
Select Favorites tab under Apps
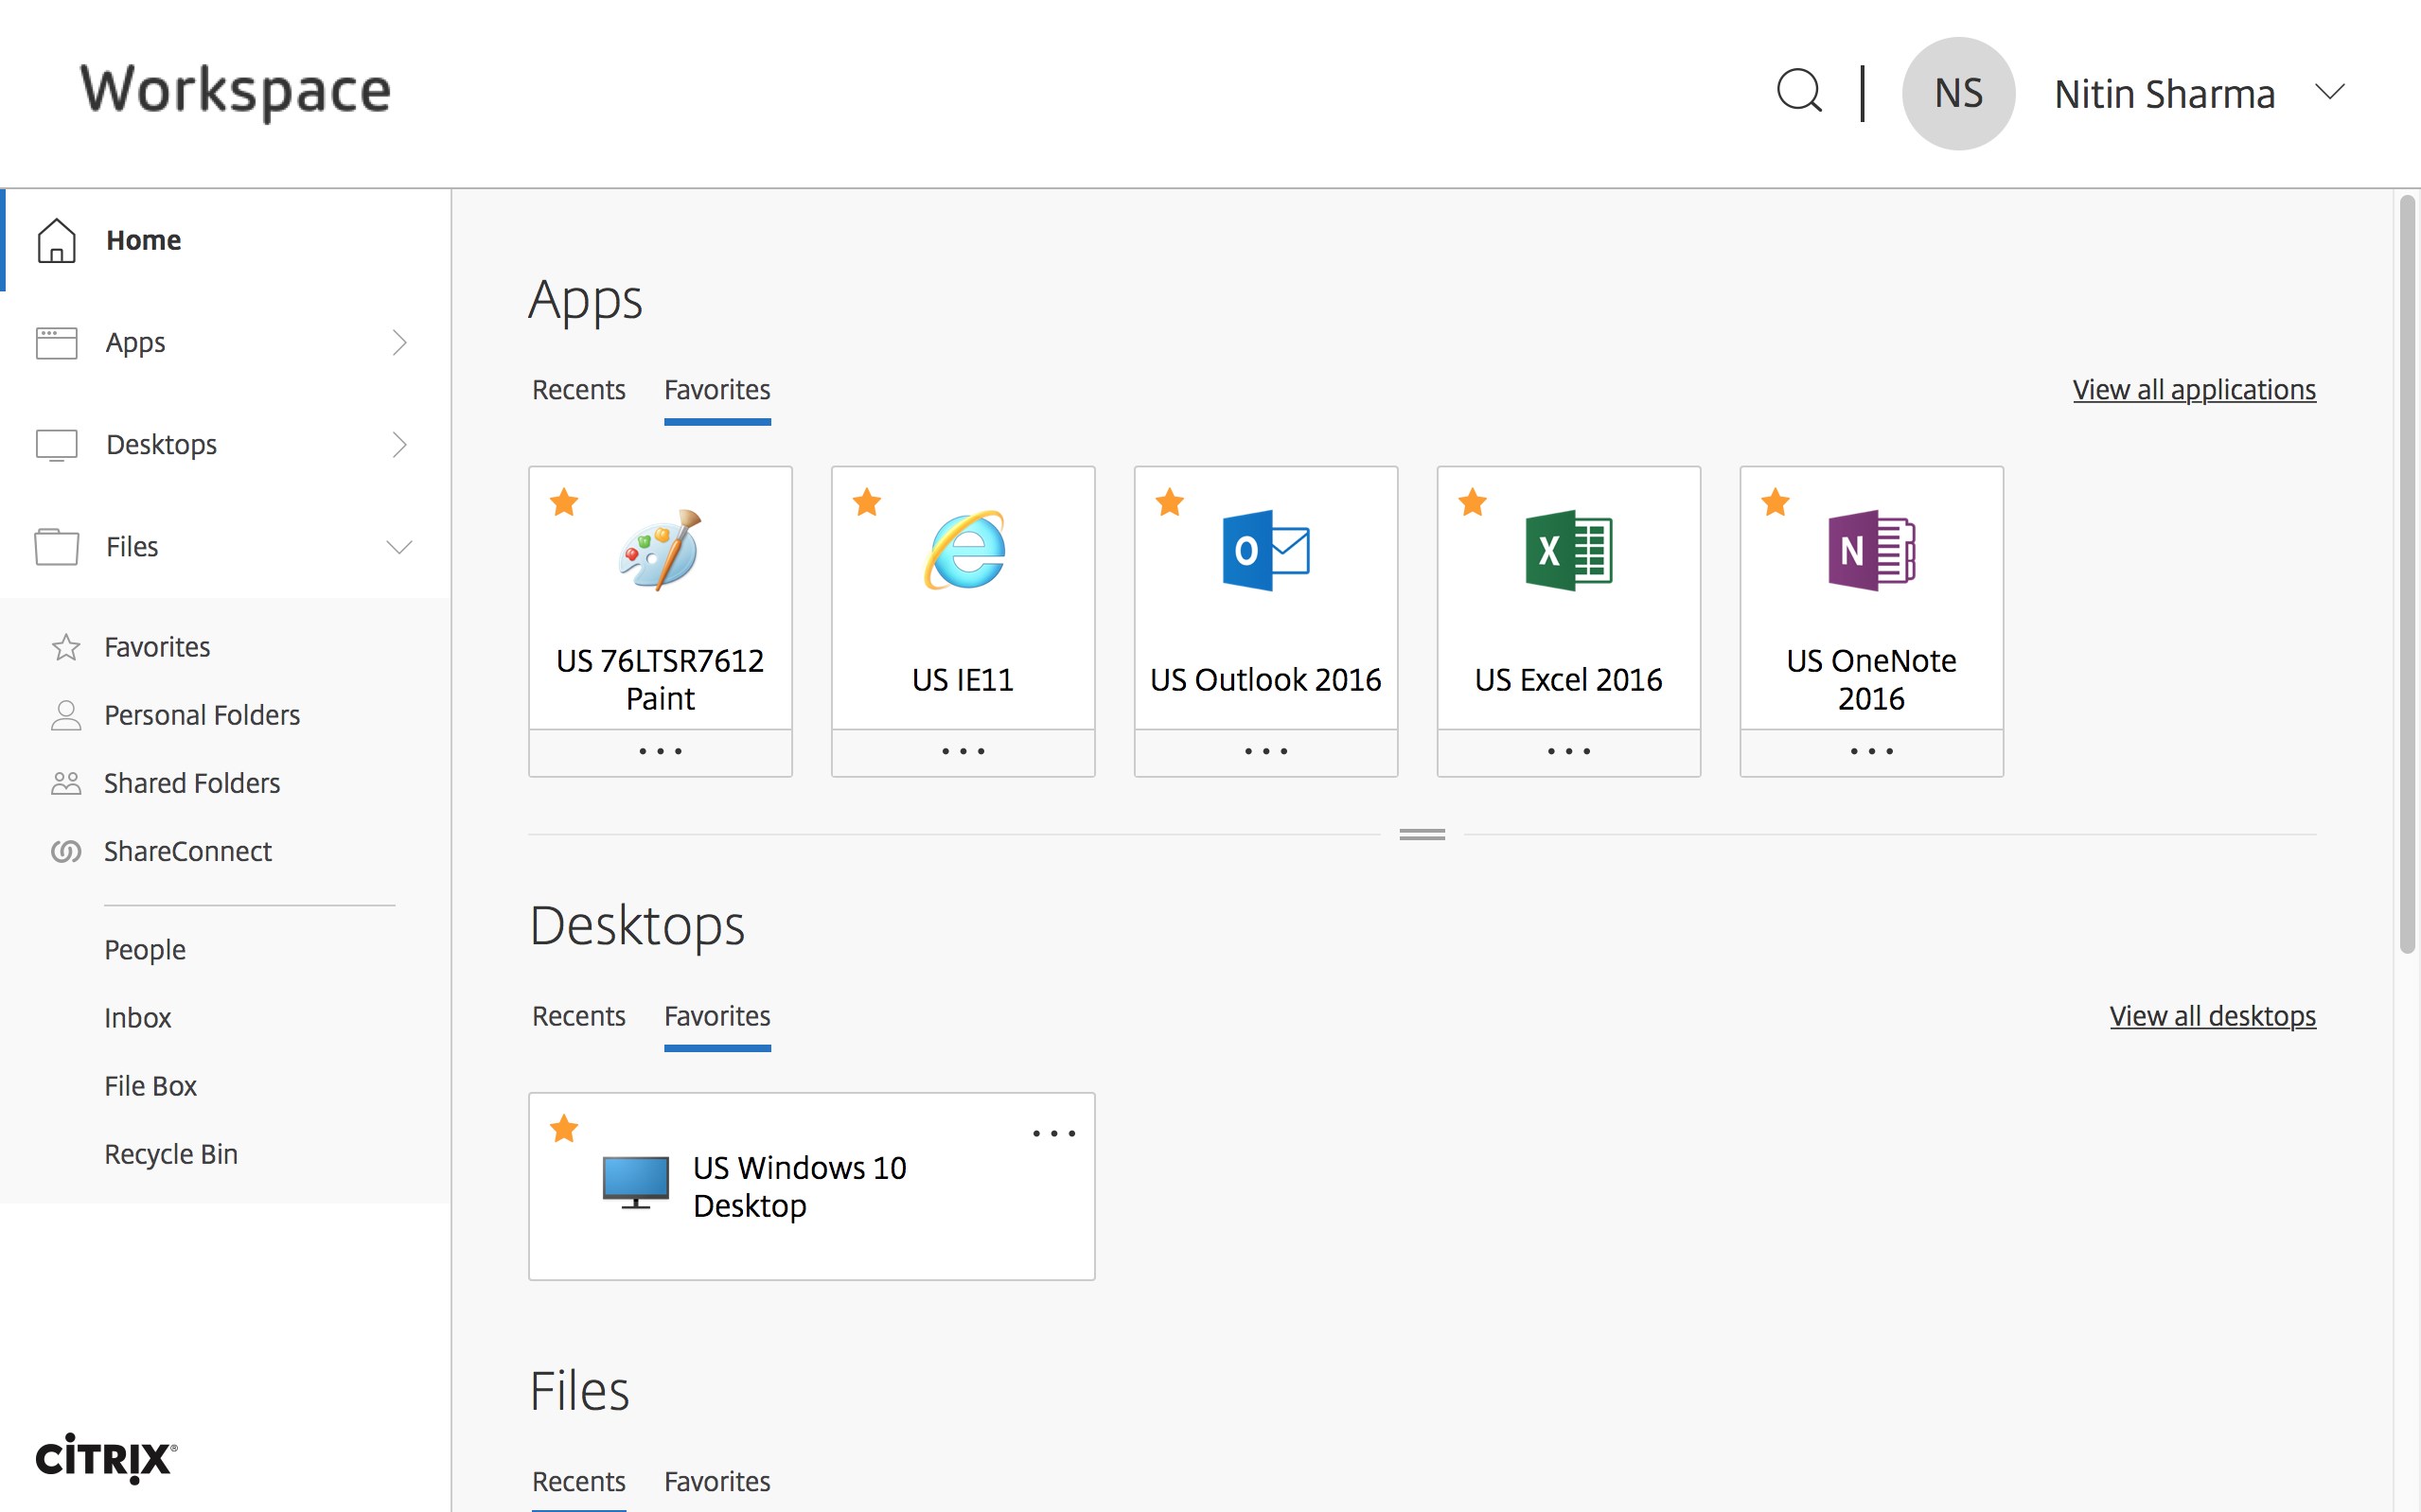click(717, 389)
